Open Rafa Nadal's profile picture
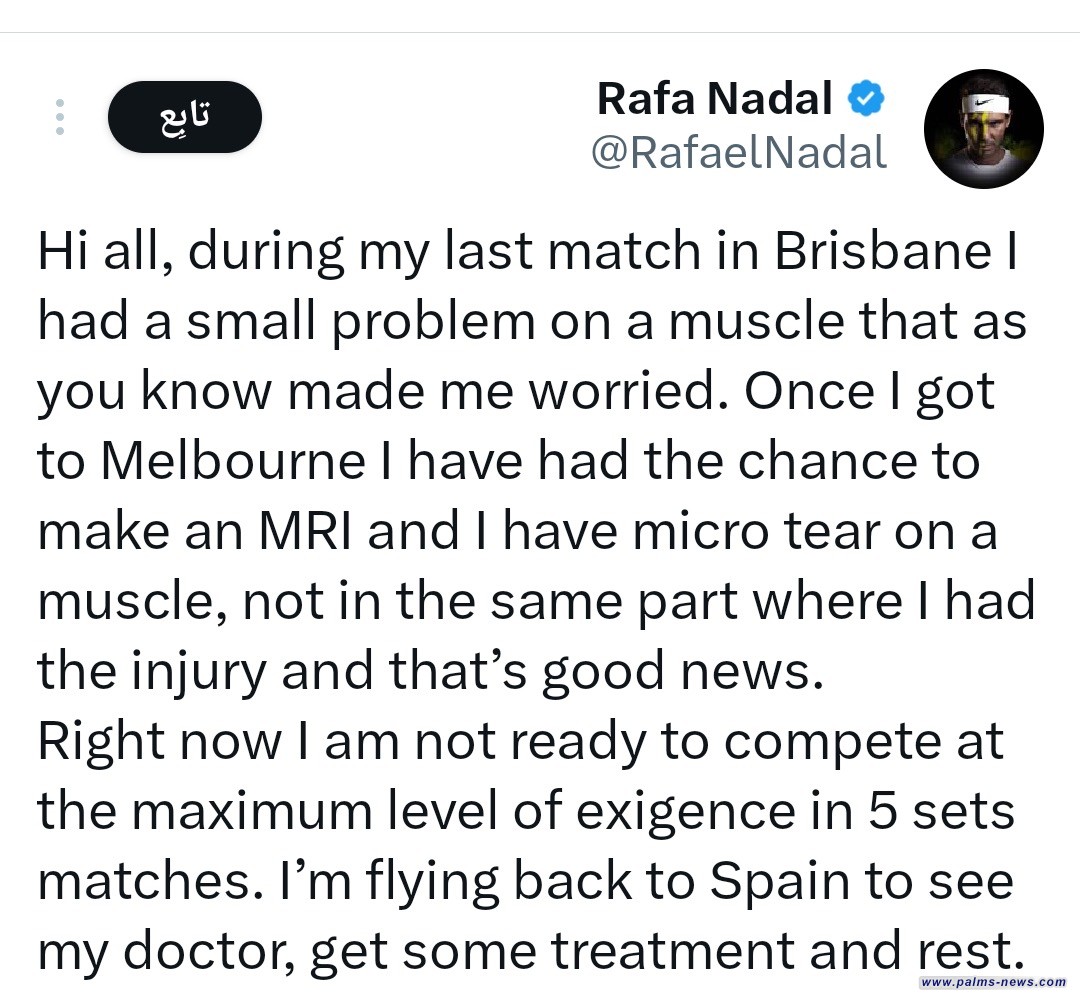The width and height of the screenshot is (1080, 1005). (x=983, y=129)
